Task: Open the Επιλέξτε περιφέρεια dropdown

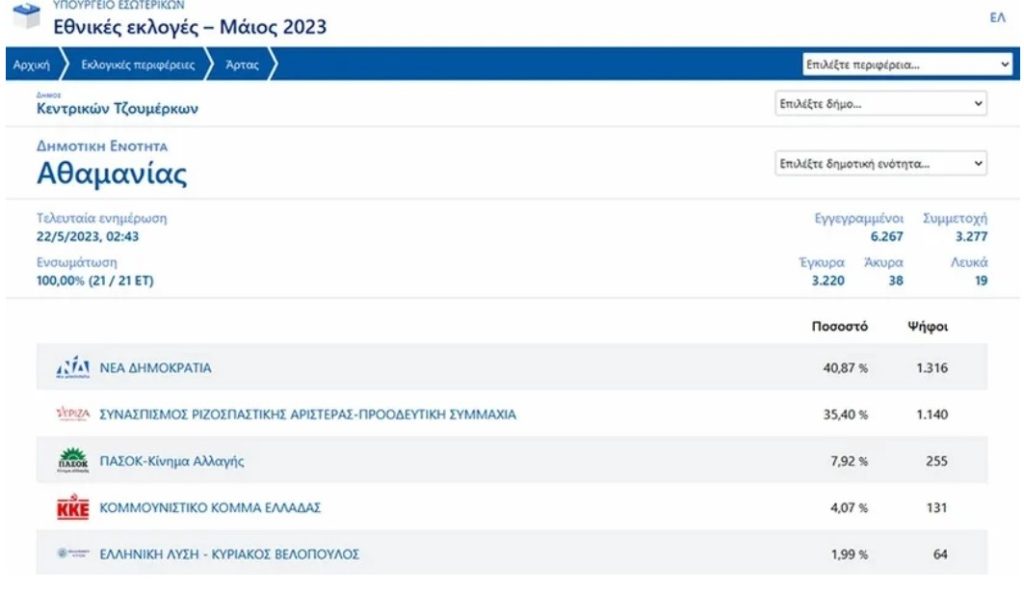Action: tap(908, 64)
